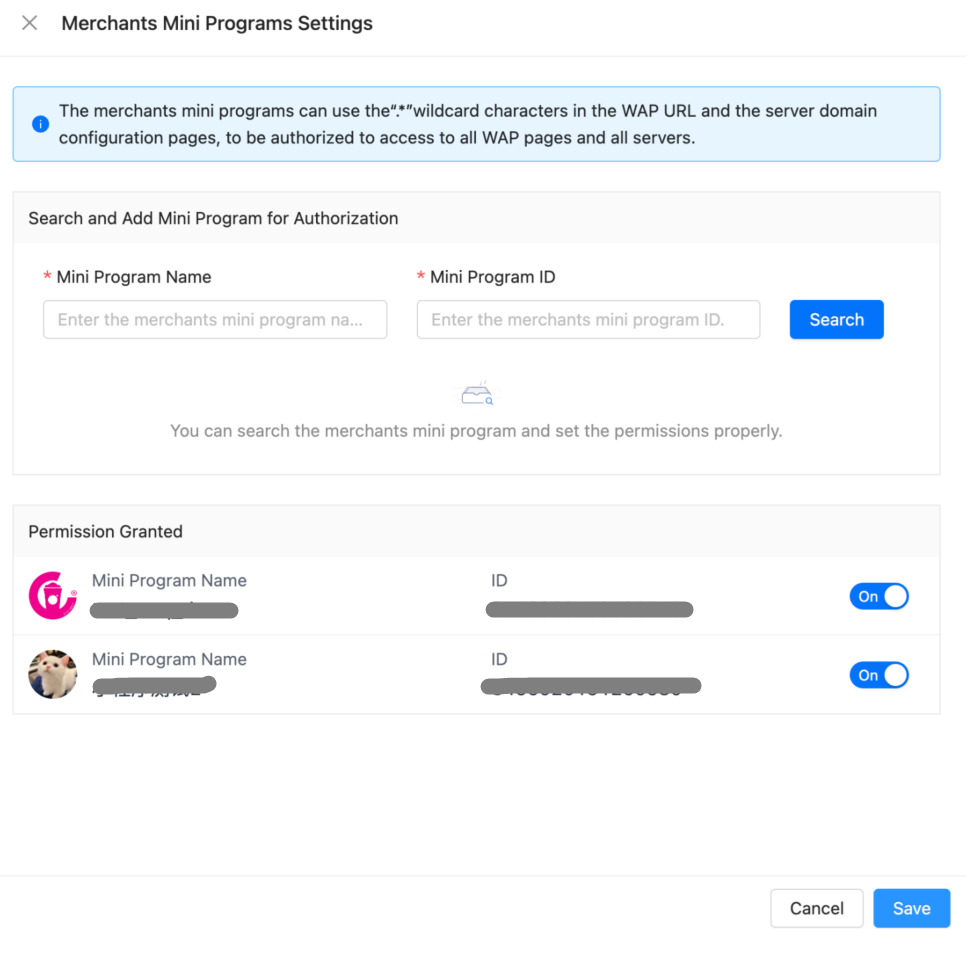Image resolution: width=972 pixels, height=955 pixels.
Task: Click the blue info icon in the banner
Action: (x=40, y=124)
